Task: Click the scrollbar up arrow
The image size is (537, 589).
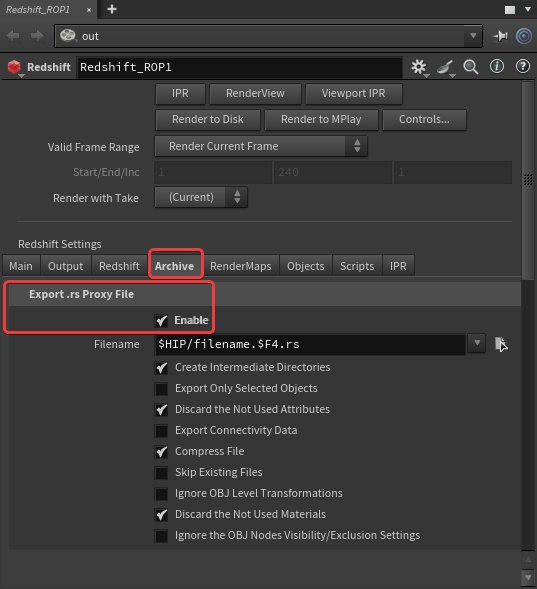Action: pos(528,560)
